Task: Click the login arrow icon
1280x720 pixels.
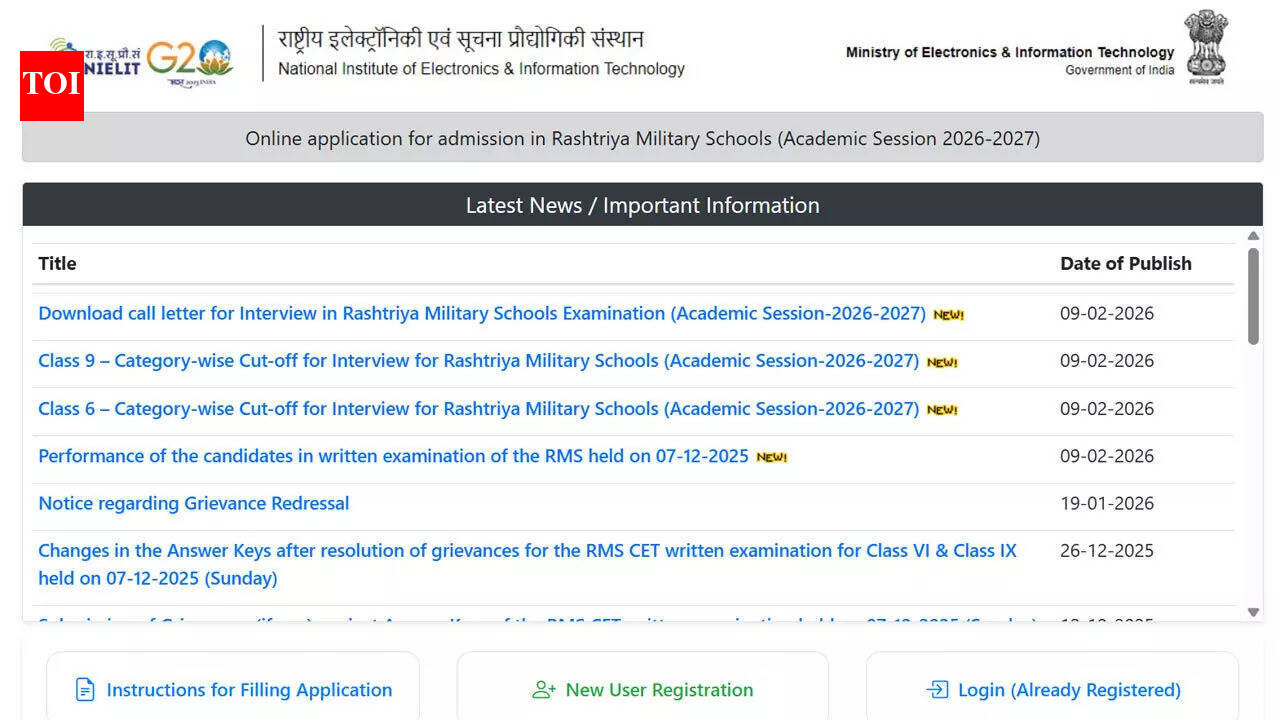Action: (x=935, y=690)
